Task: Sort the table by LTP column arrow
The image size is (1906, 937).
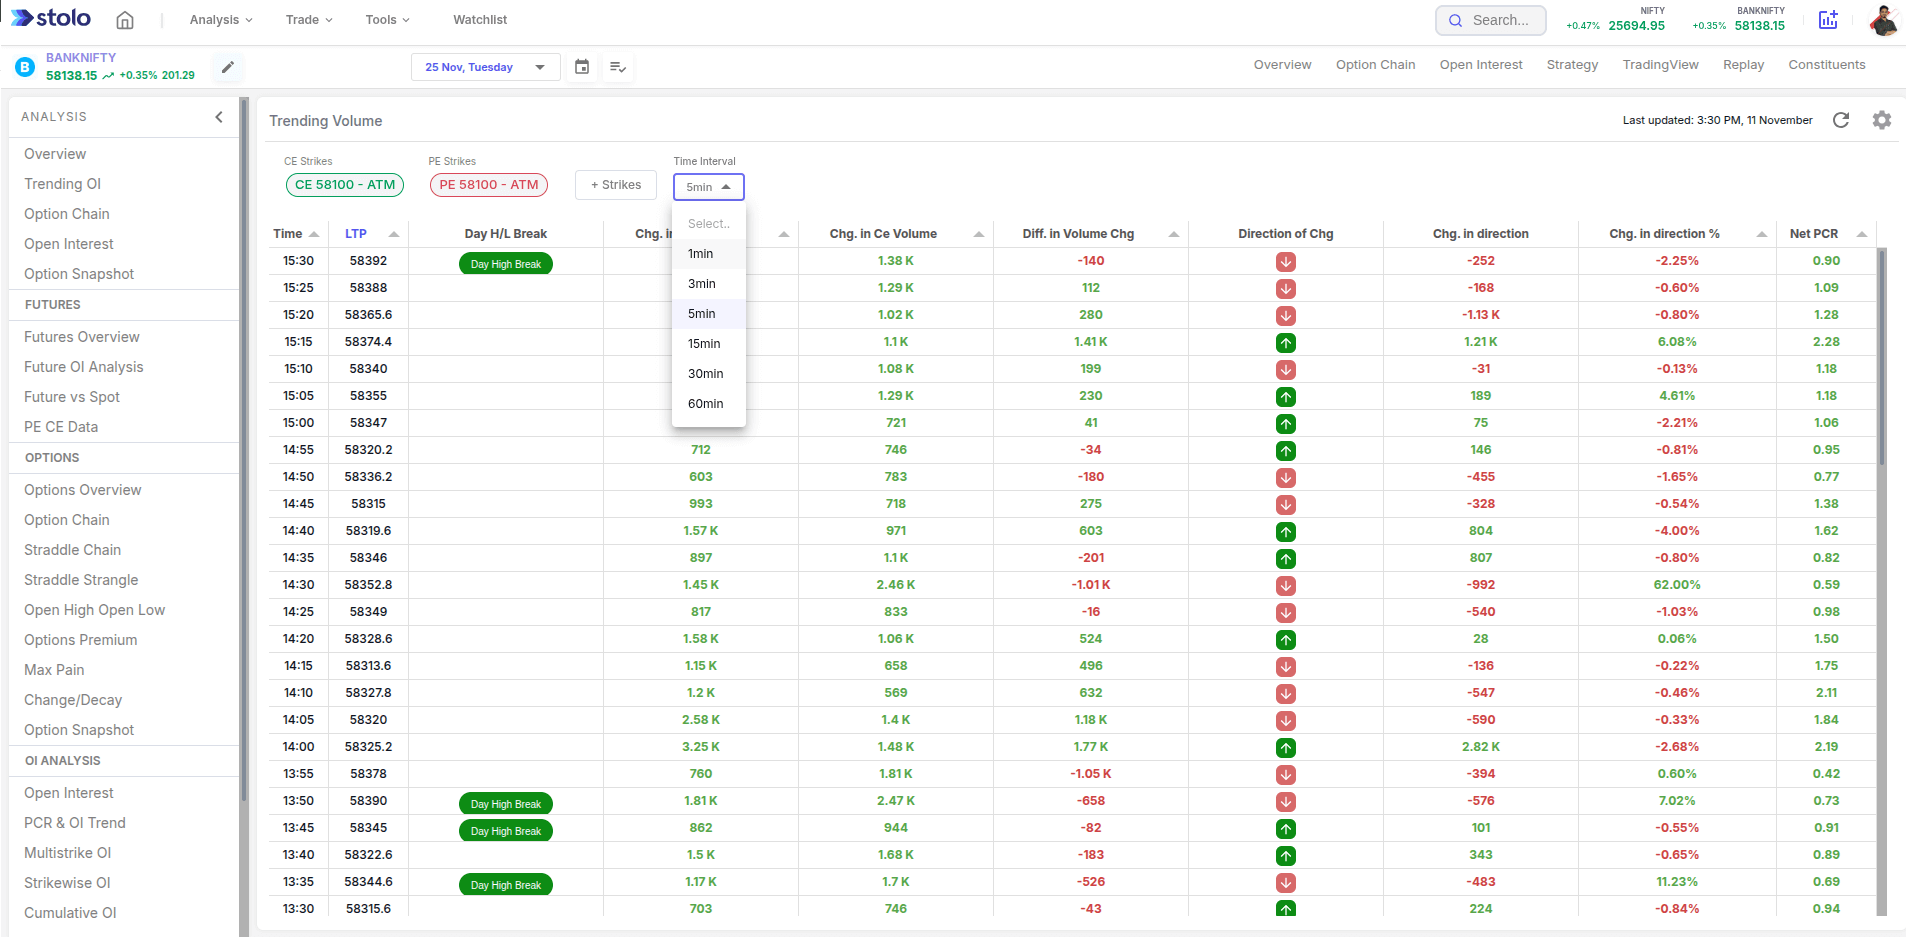Action: (x=393, y=233)
